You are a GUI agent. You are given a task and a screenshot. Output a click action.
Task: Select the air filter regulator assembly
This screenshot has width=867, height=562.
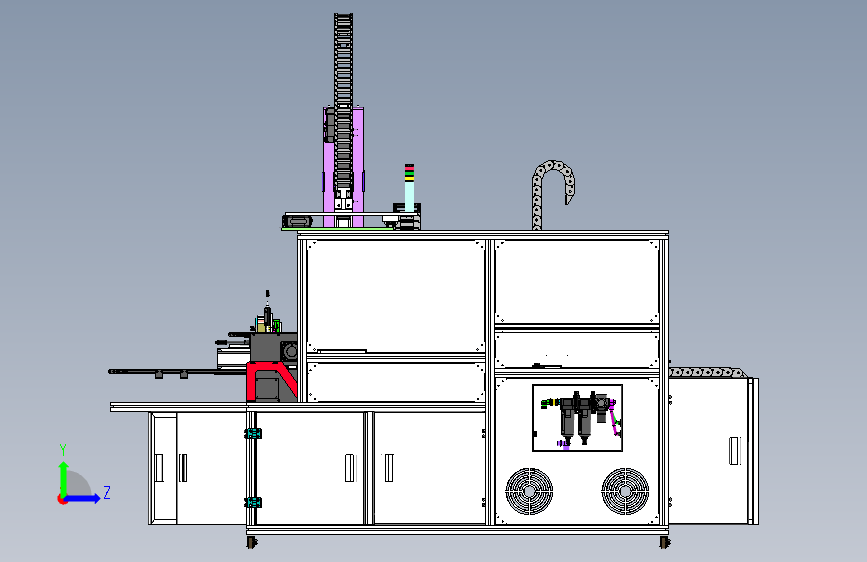[580, 419]
